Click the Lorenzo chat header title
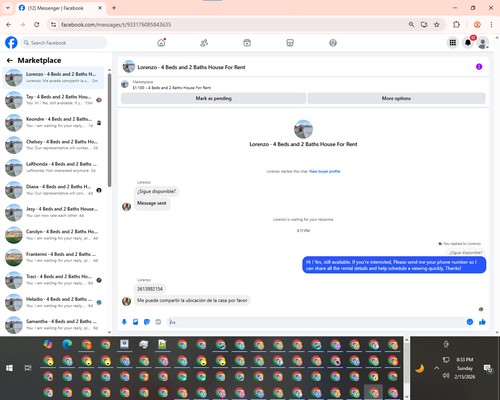500x400 pixels. coord(191,67)
